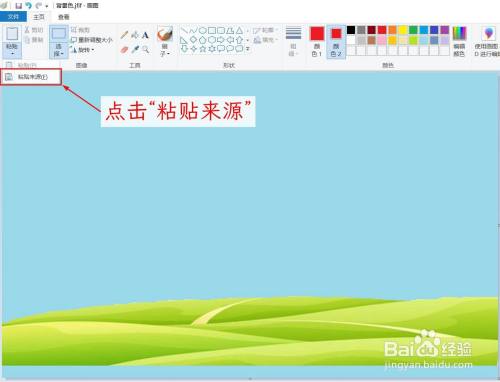Select the Fill with color bucket tool
The image size is (500, 382).
coord(135,35)
